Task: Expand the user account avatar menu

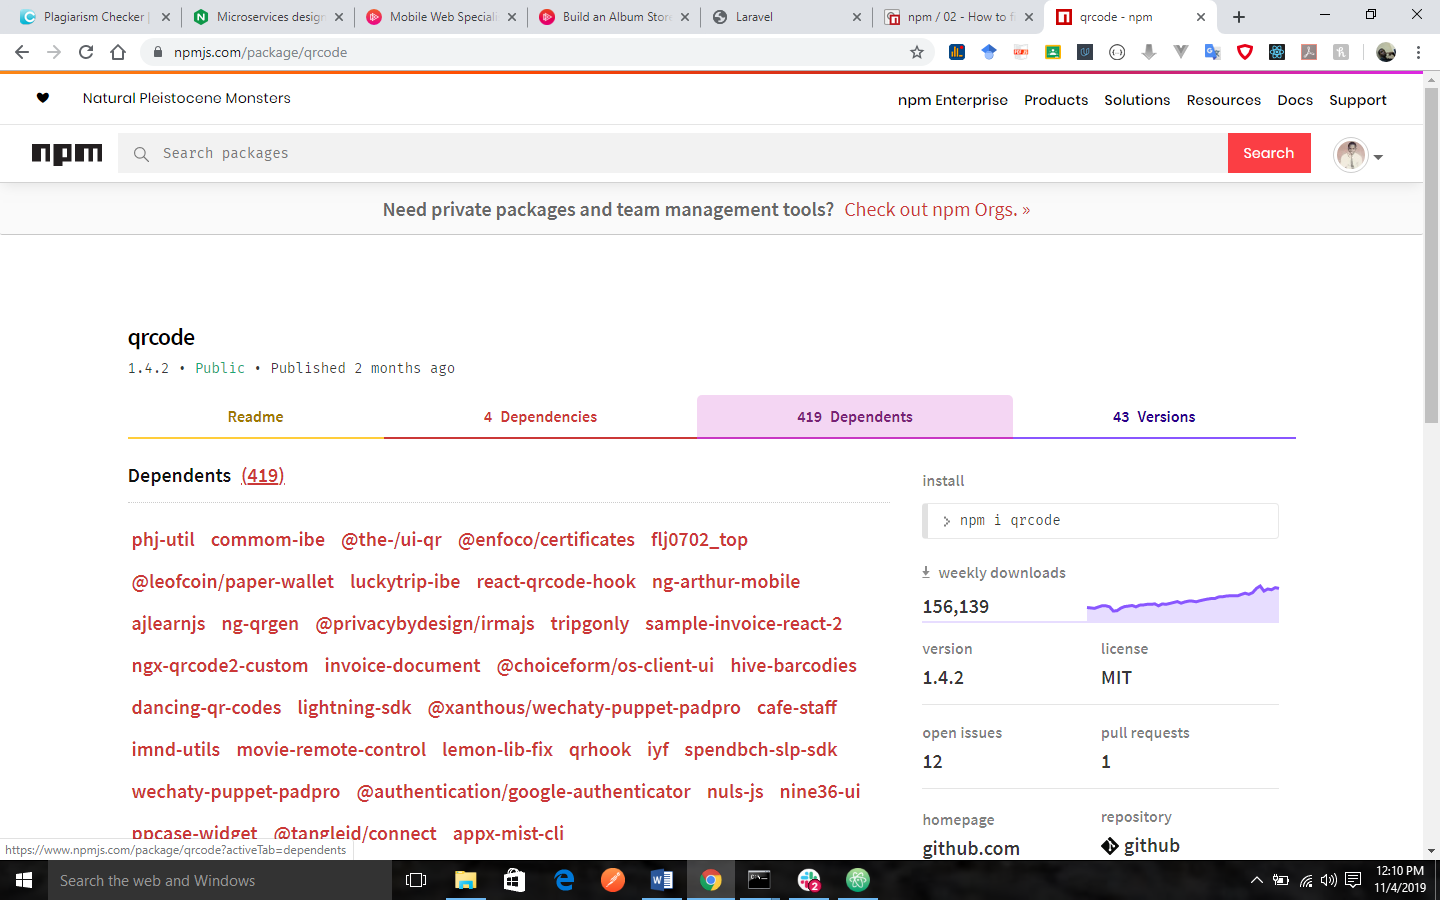Action: click(x=1358, y=155)
